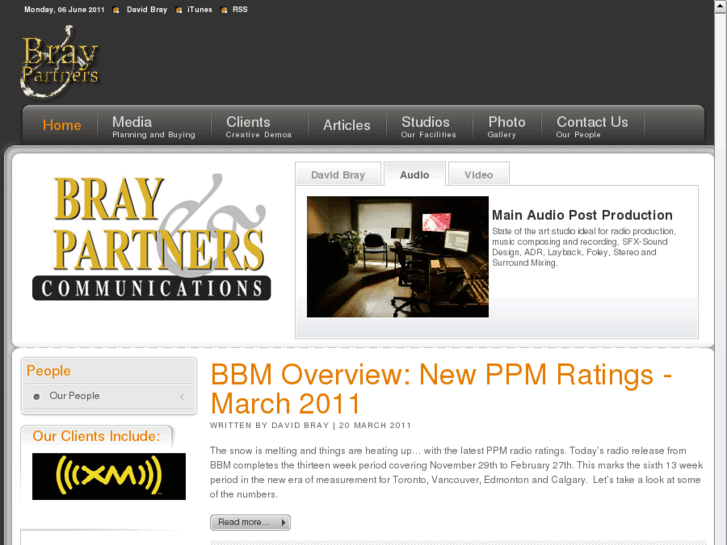Open Clients Creative Demos menu
The height and width of the screenshot is (545, 727).
point(258,127)
